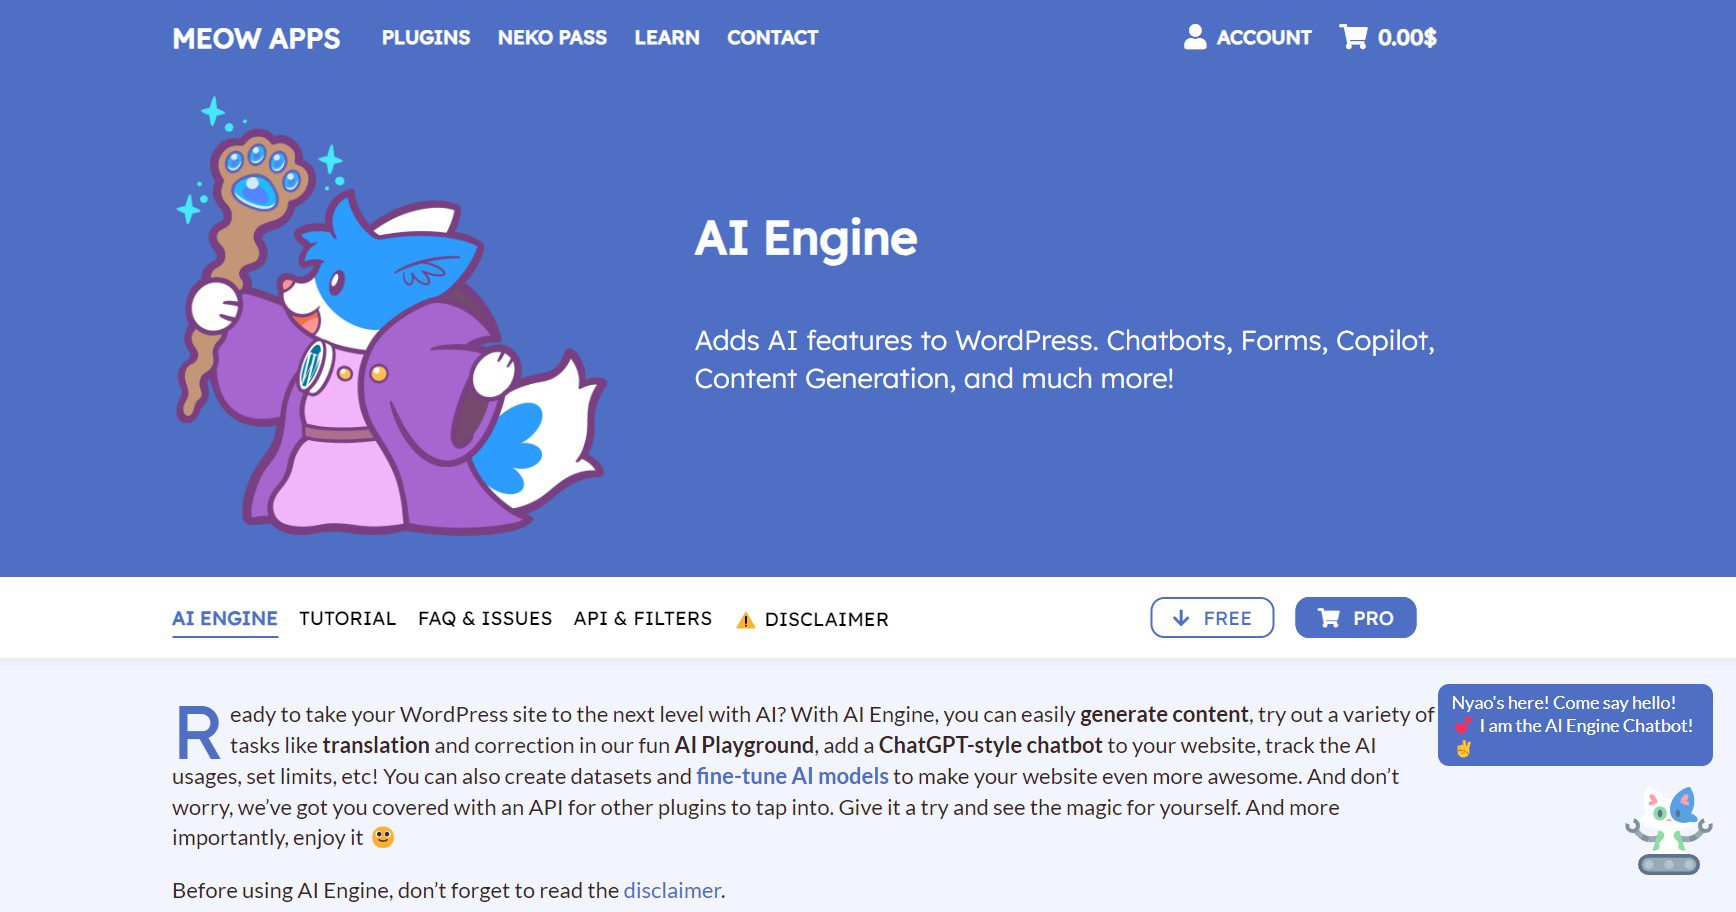
Task: Open the Account icon in the header
Action: [x=1194, y=38]
